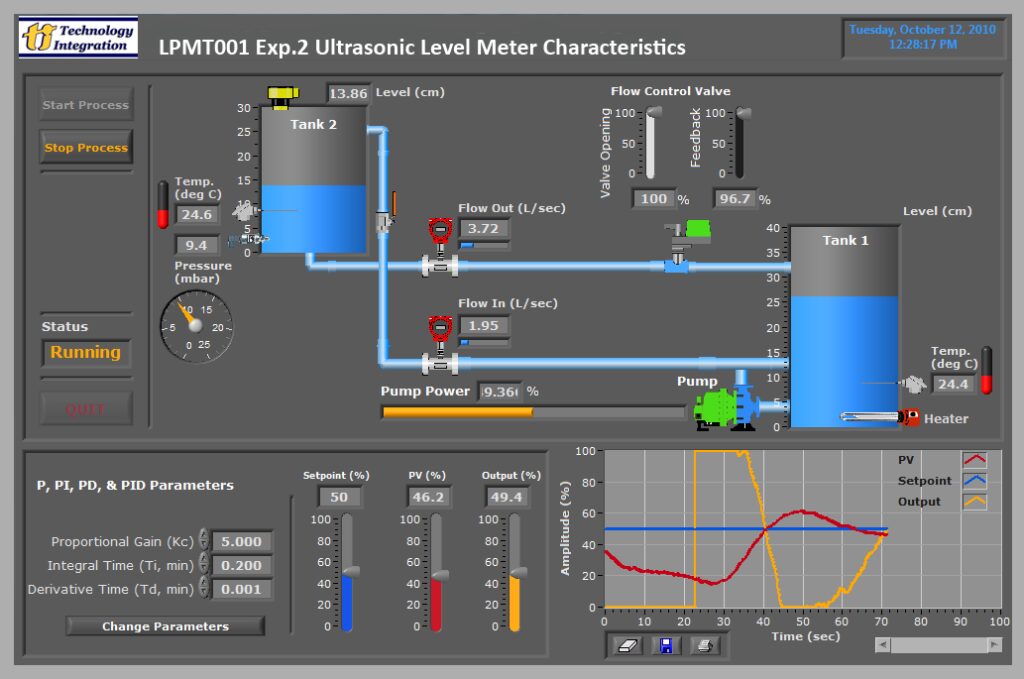The width and height of the screenshot is (1024, 679).
Task: Click the Heater icon beside Tank 1
Action: pyautogui.click(x=909, y=417)
